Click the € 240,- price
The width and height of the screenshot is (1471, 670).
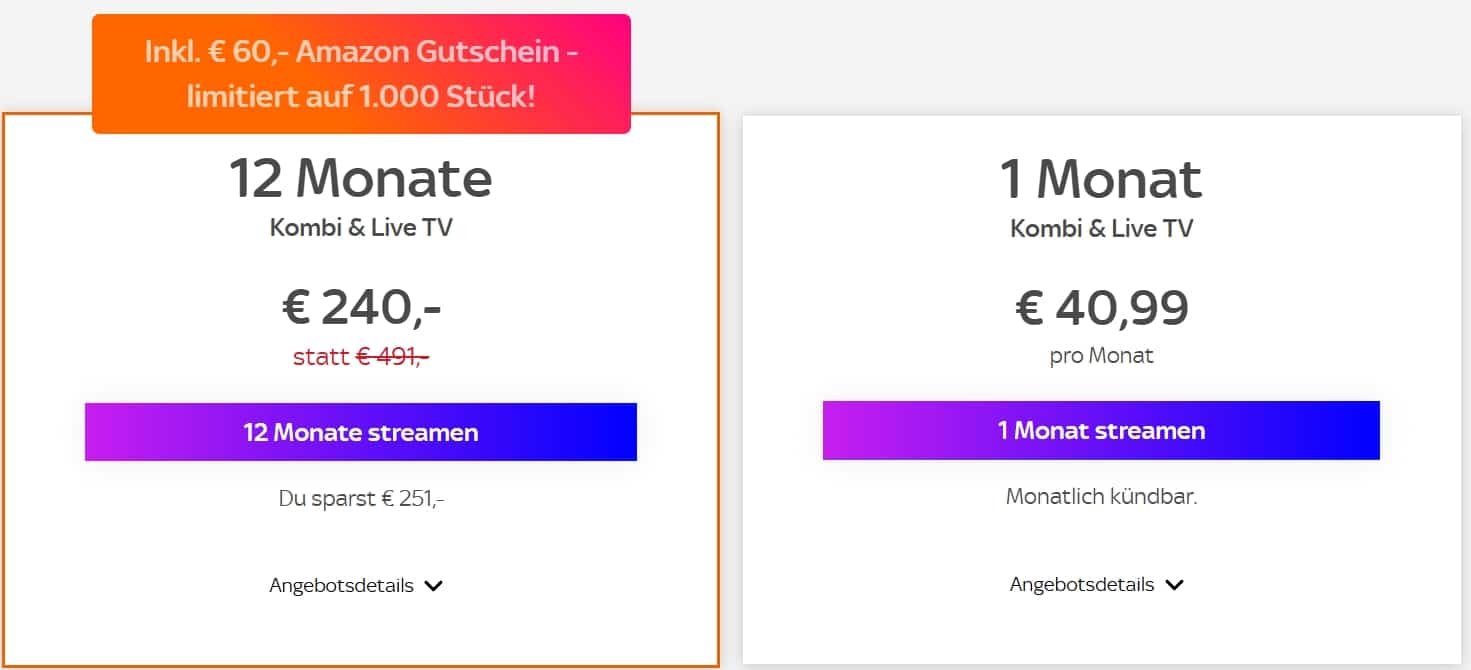coord(361,308)
